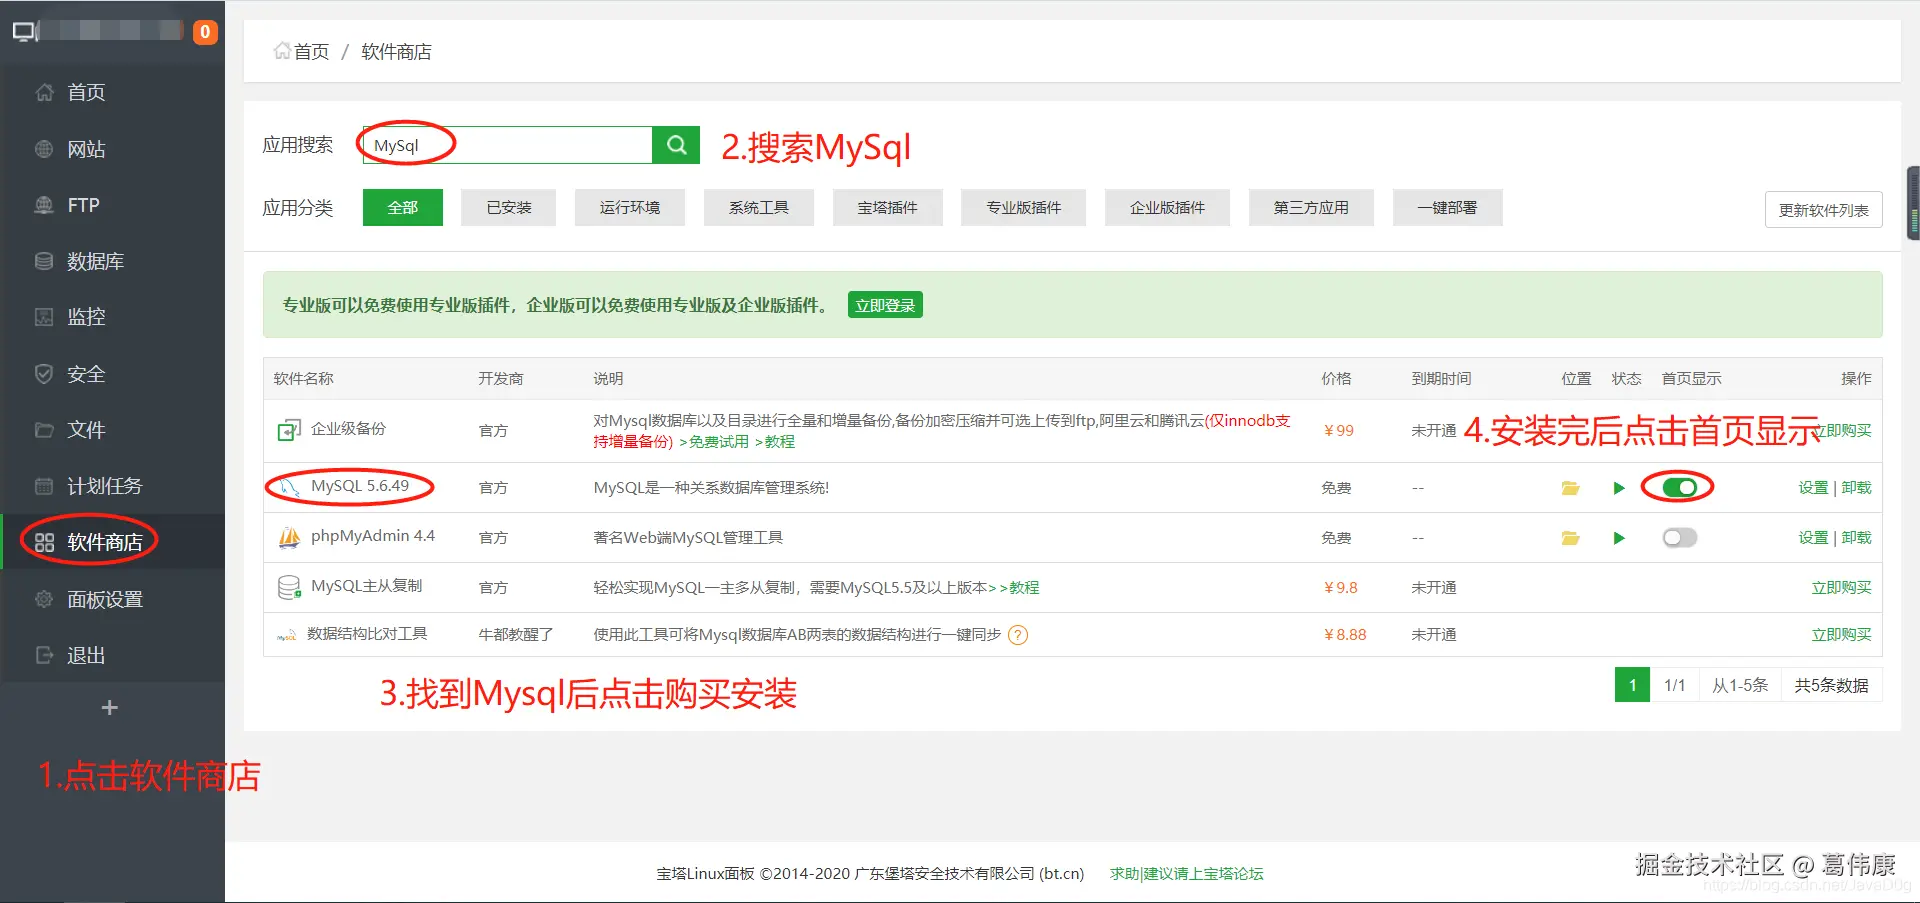The height and width of the screenshot is (903, 1920).
Task: Click the monitor icon at the sidebar top
Action: 25,32
